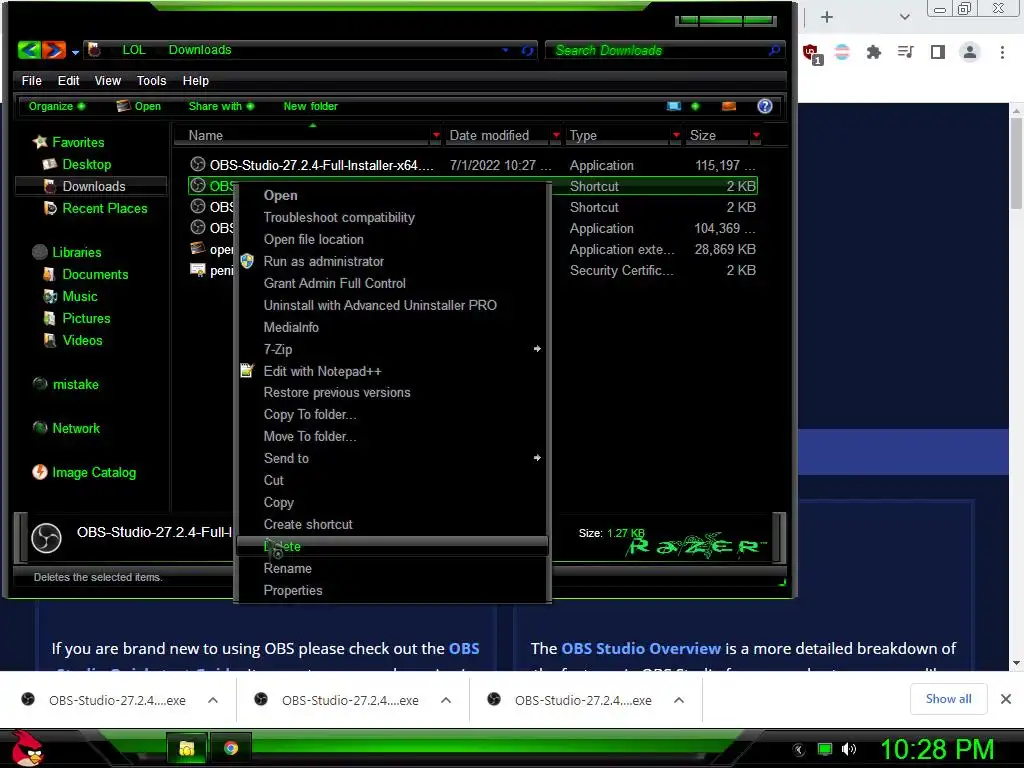Viewport: 1024px width, 768px height.
Task: Open Downloads in navigation pane
Action: click(93, 186)
